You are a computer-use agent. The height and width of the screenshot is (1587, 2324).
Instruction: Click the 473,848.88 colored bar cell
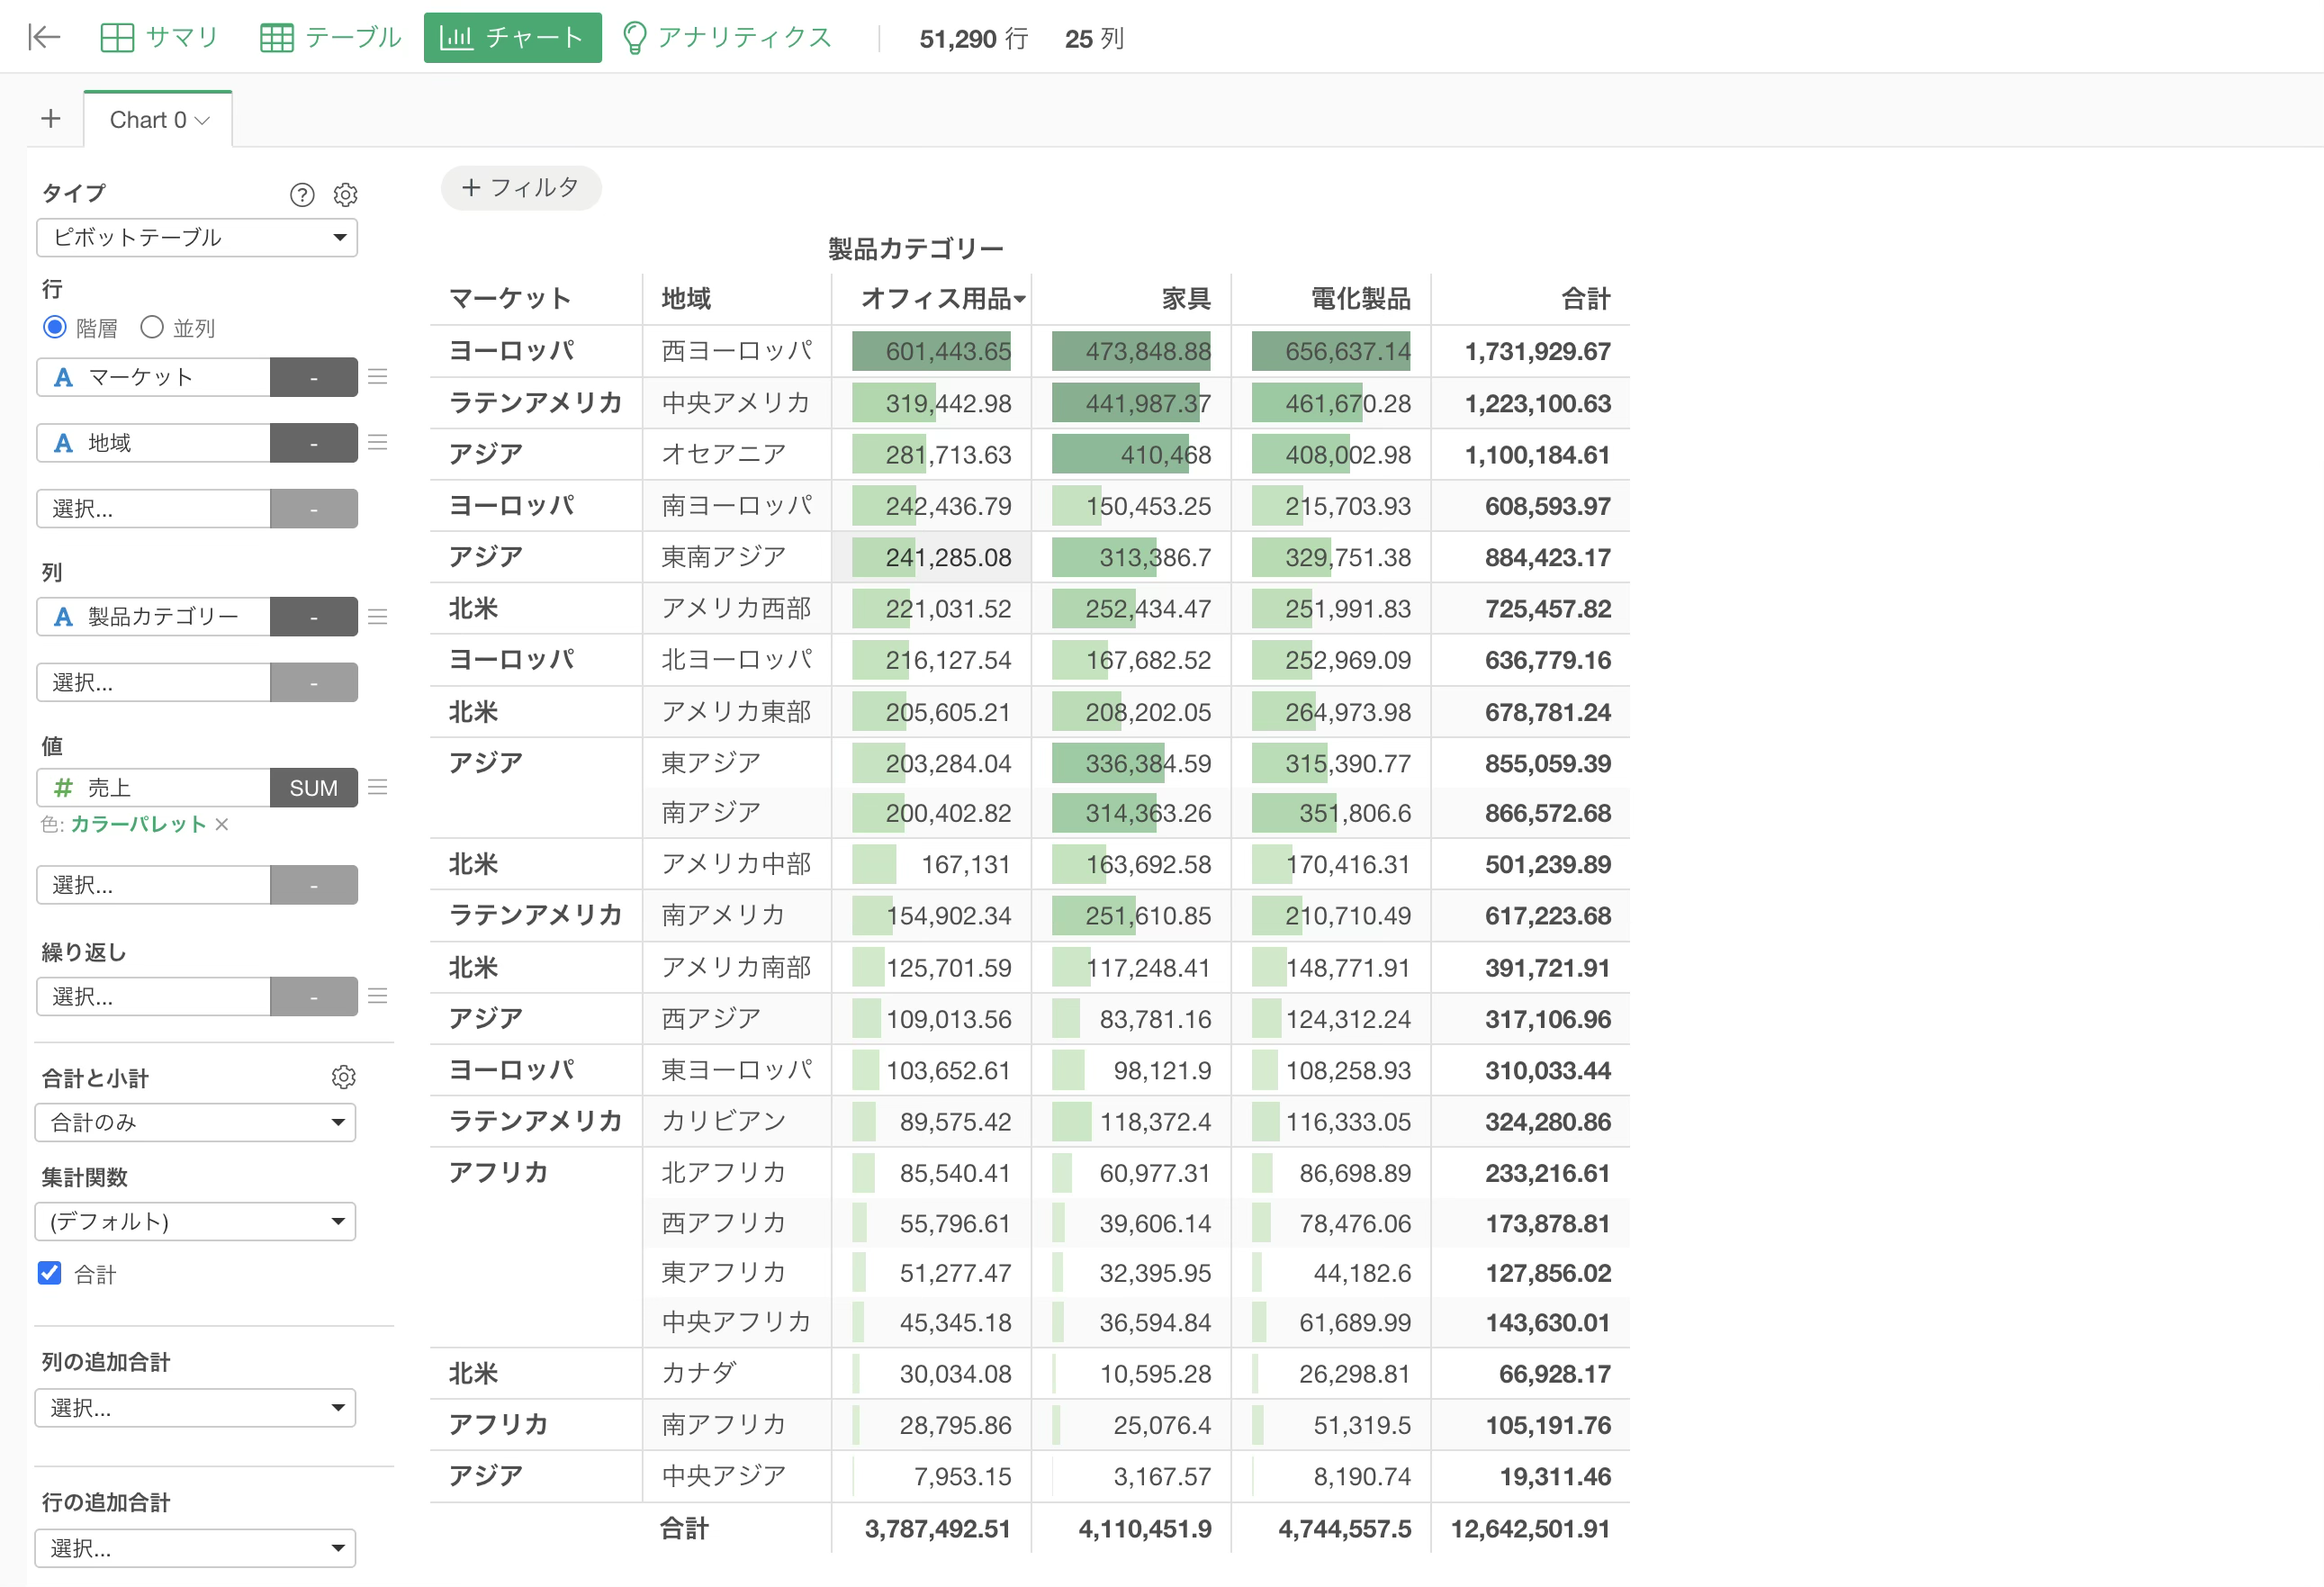pyautogui.click(x=1131, y=351)
